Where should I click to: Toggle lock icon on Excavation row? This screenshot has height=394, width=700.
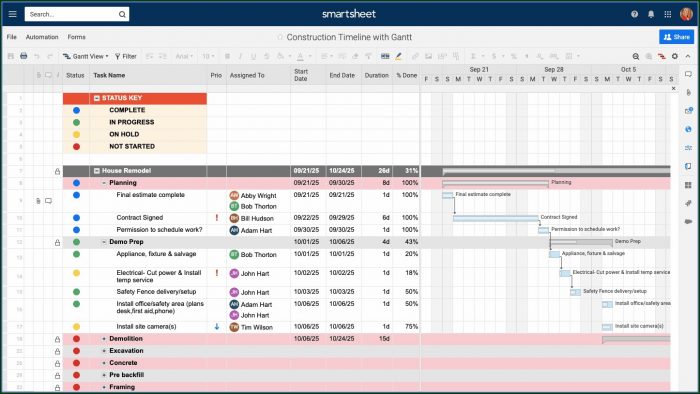click(x=58, y=351)
